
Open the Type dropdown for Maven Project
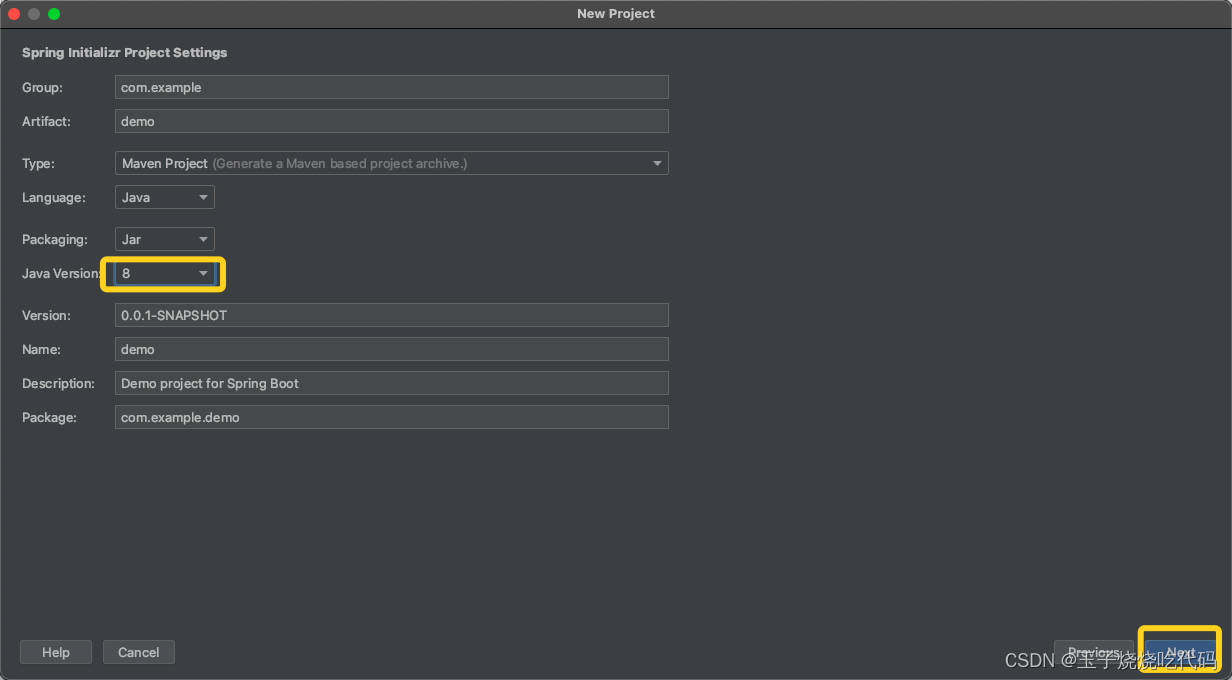click(391, 163)
